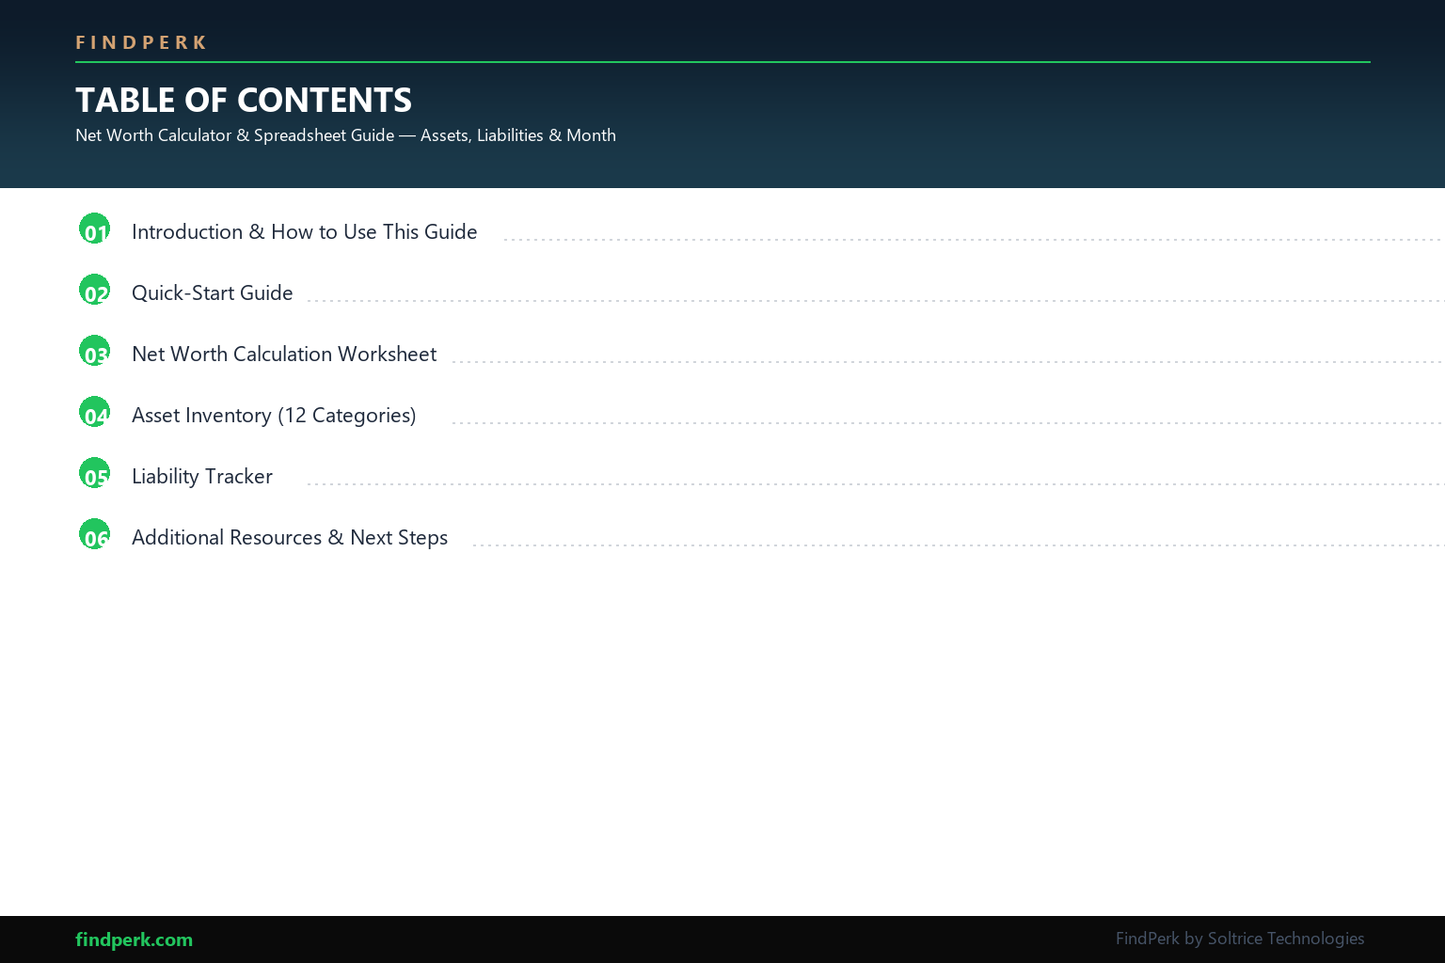
Task: Click the green 02 number badge
Action: 94,289
